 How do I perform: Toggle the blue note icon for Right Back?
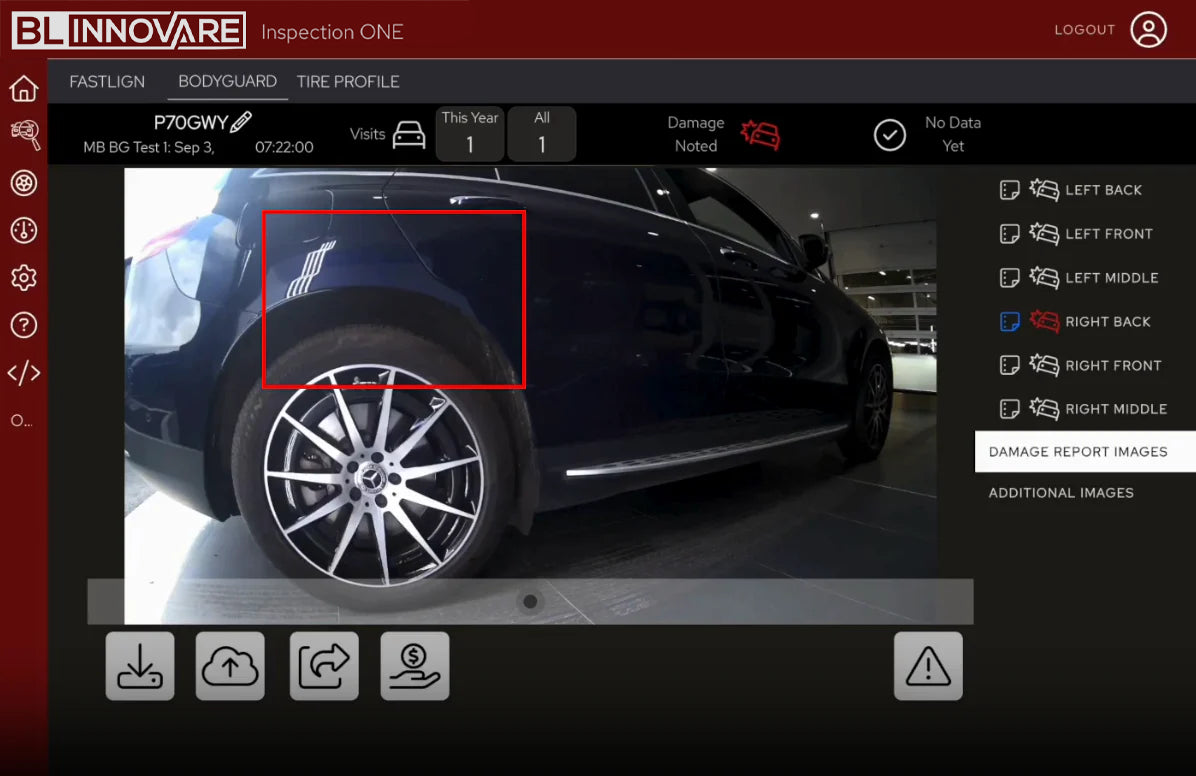pyautogui.click(x=1010, y=322)
